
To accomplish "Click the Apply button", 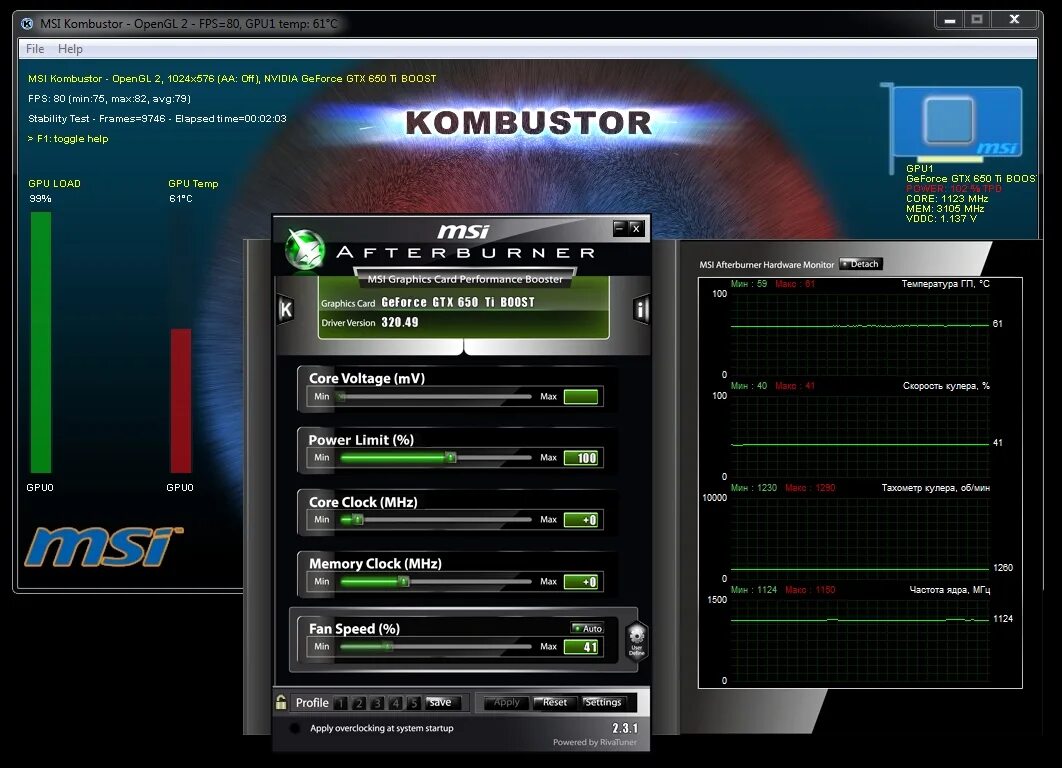I will pos(507,702).
